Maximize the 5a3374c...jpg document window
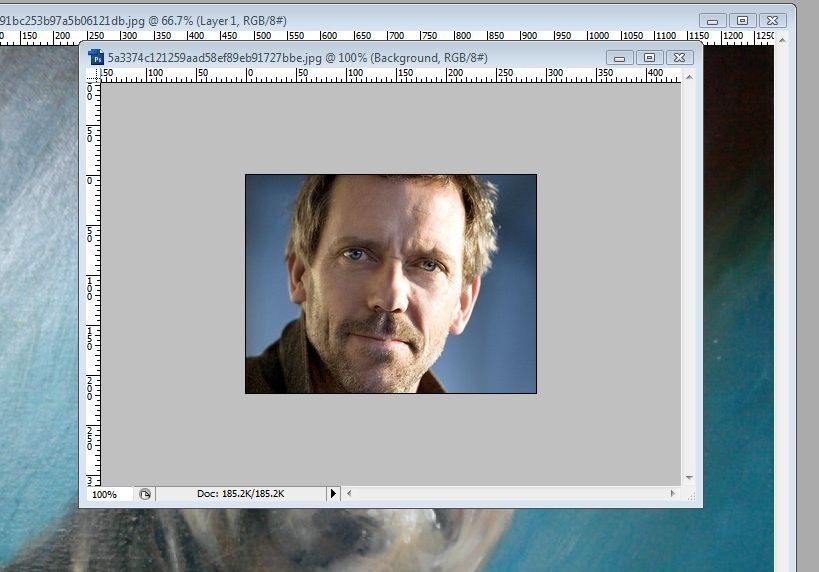This screenshot has height=572, width=819. (x=649, y=57)
